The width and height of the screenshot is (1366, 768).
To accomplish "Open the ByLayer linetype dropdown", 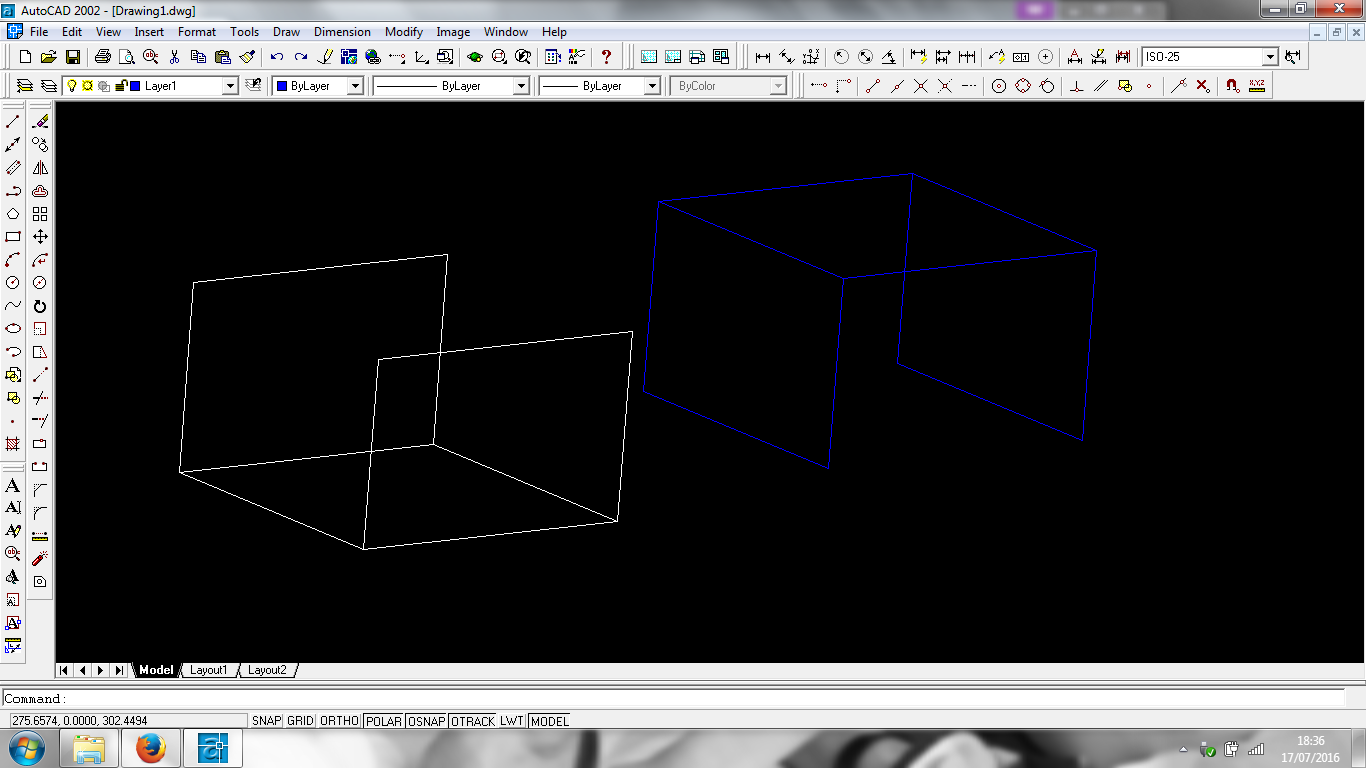I will click(x=520, y=86).
